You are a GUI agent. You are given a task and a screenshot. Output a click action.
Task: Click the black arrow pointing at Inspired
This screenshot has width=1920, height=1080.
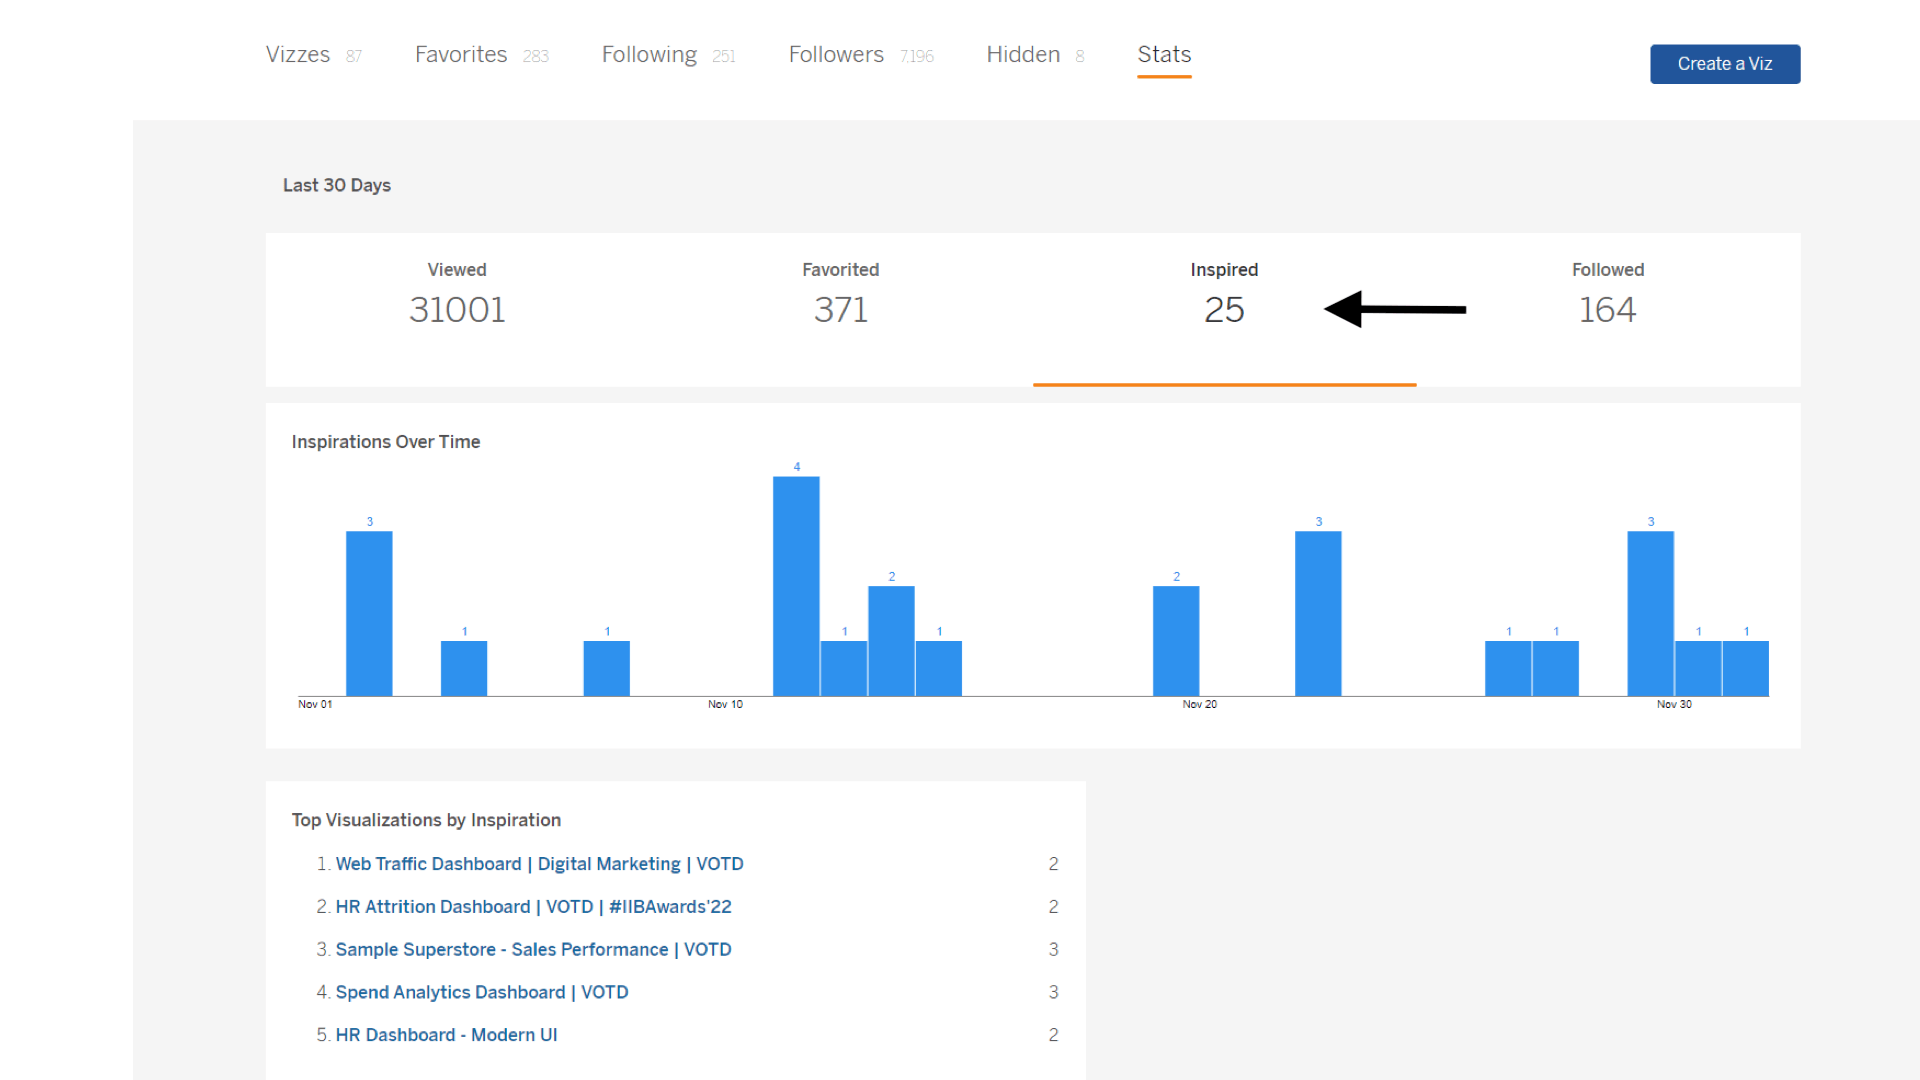tap(1393, 310)
